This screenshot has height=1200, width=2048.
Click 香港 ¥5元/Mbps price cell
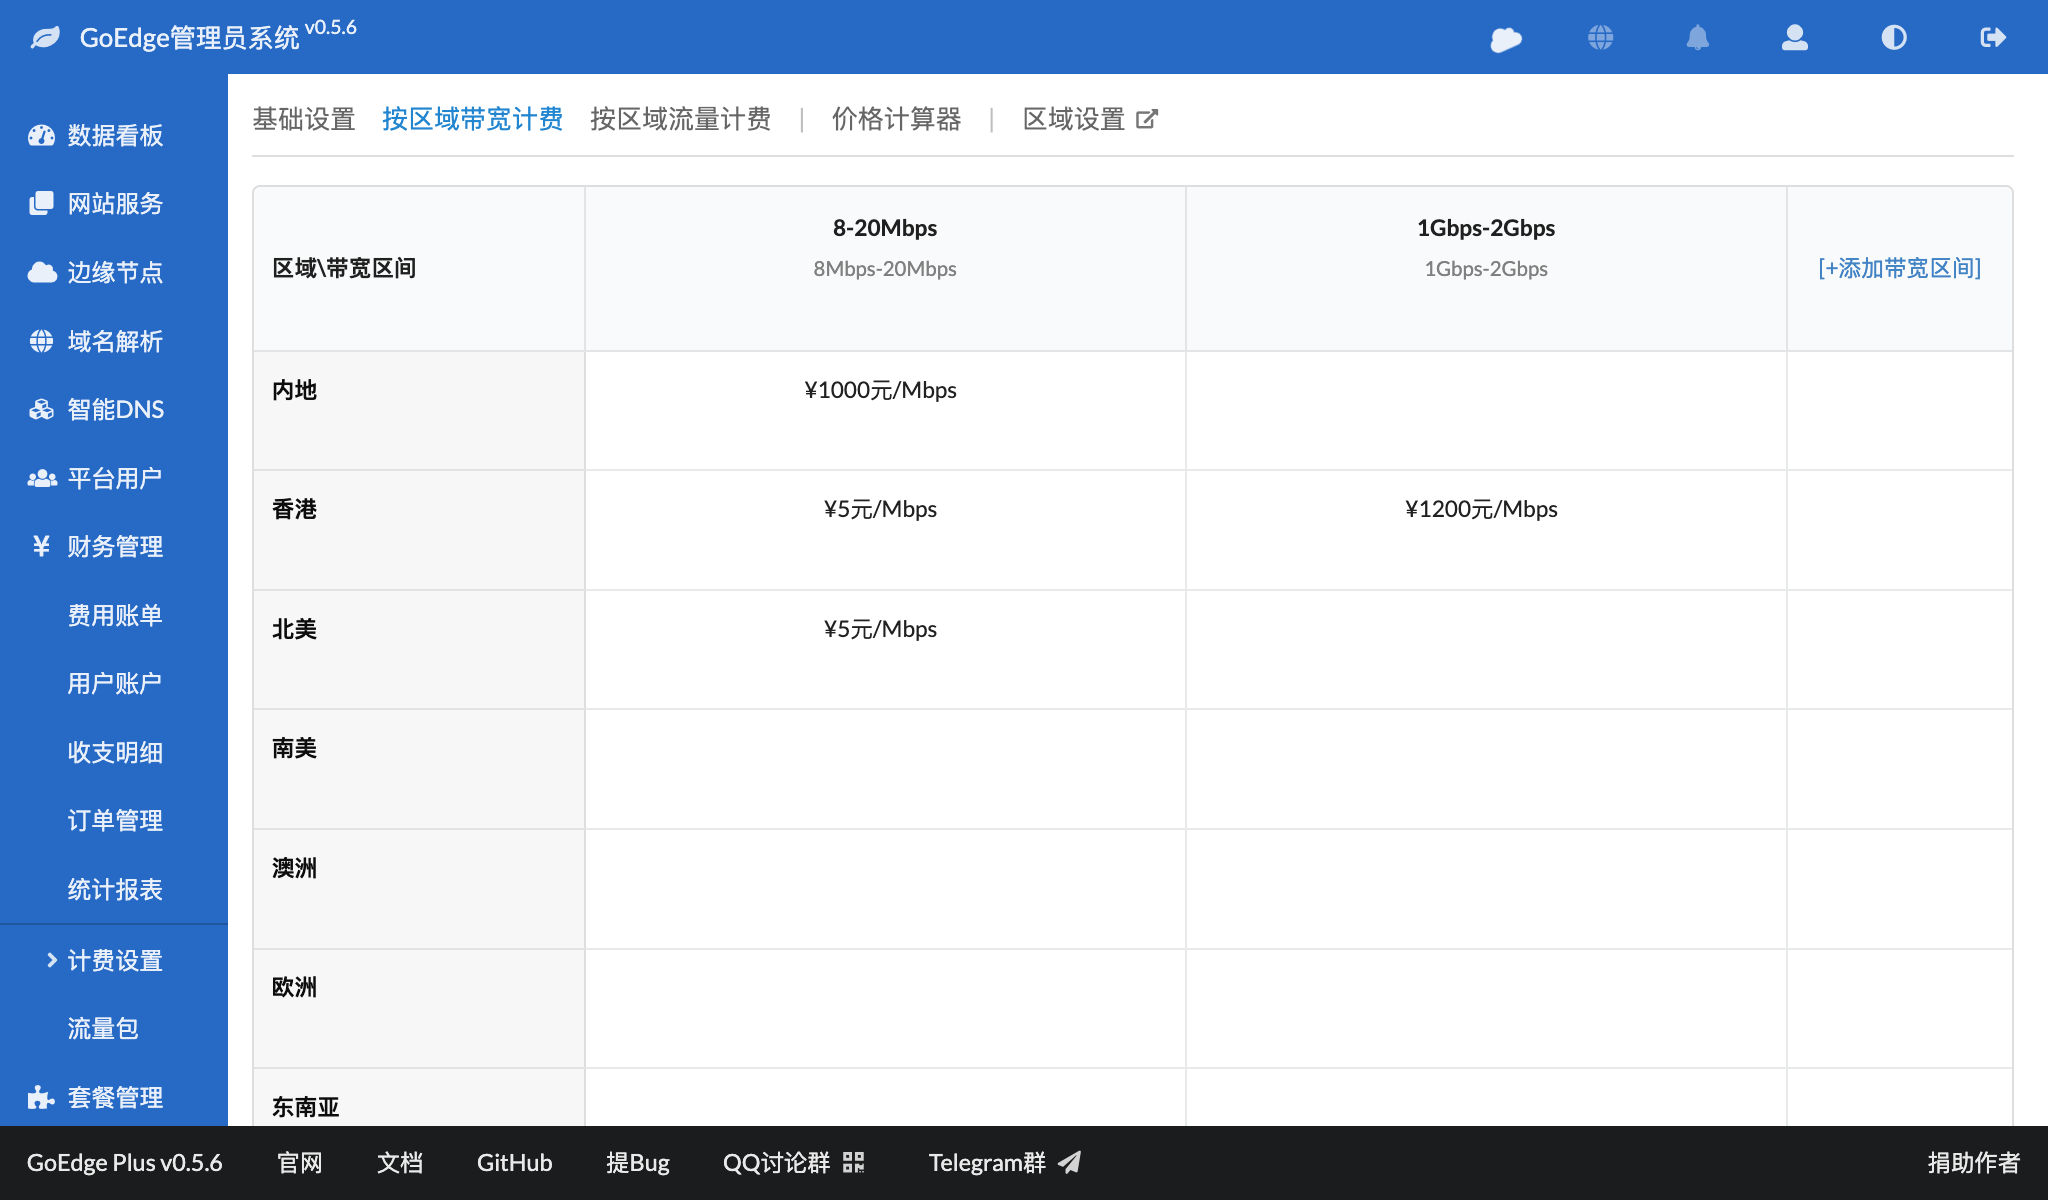pos(885,530)
